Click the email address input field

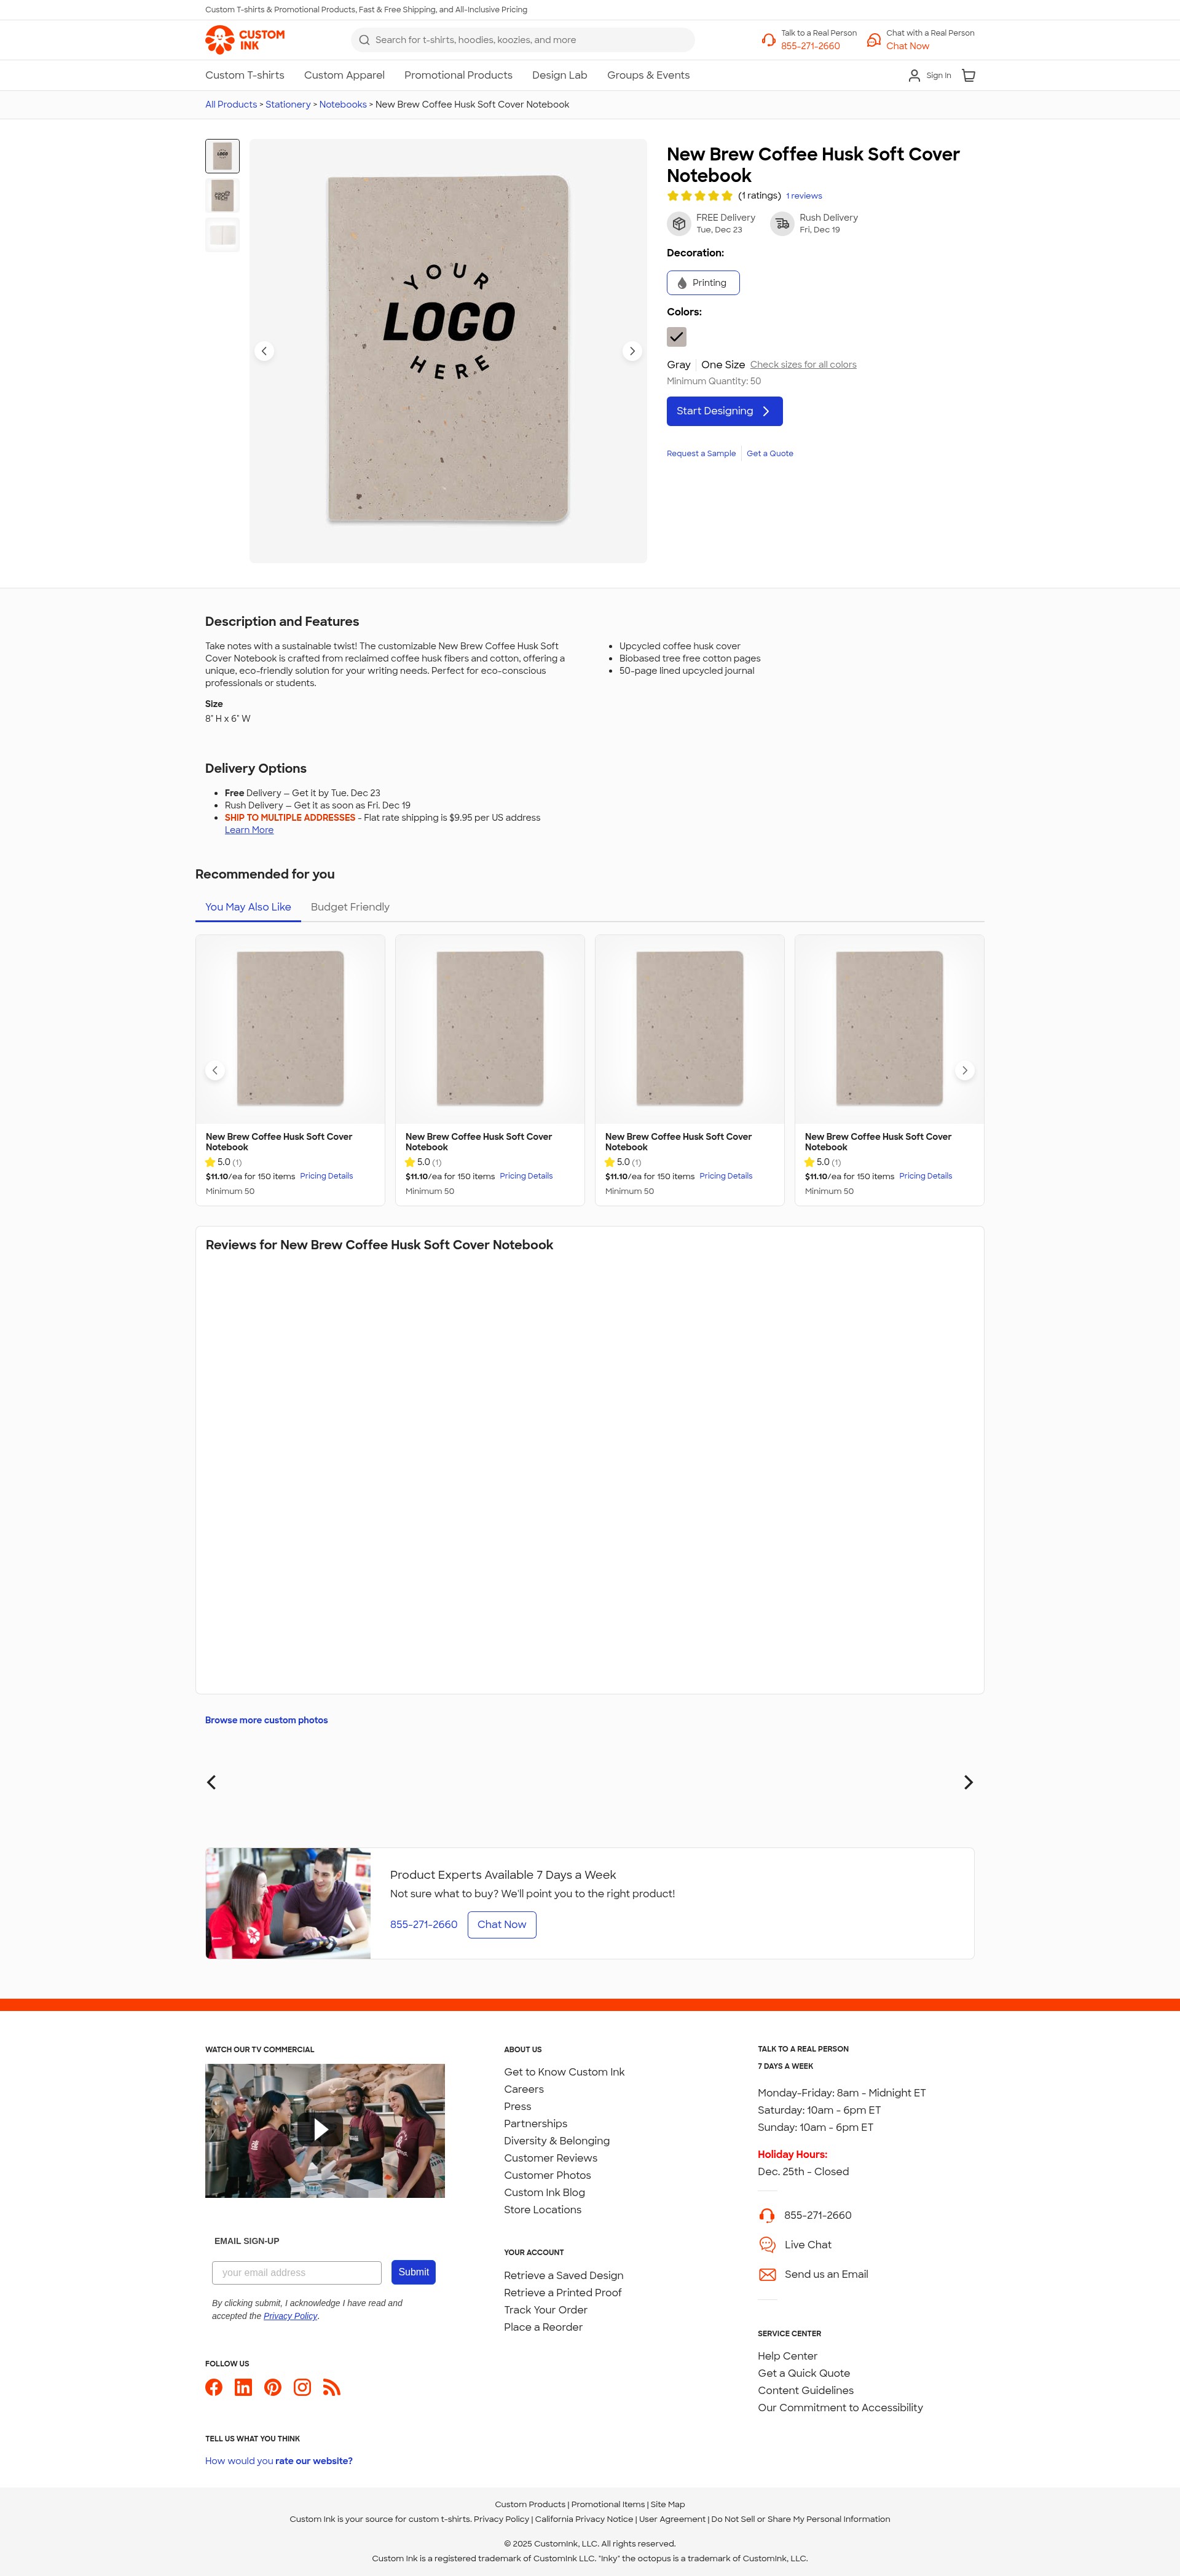297,2273
